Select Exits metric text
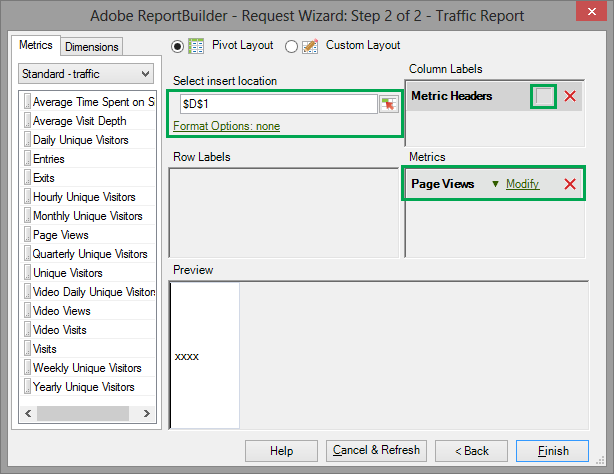Viewport: 614px width, 474px height. [x=43, y=178]
